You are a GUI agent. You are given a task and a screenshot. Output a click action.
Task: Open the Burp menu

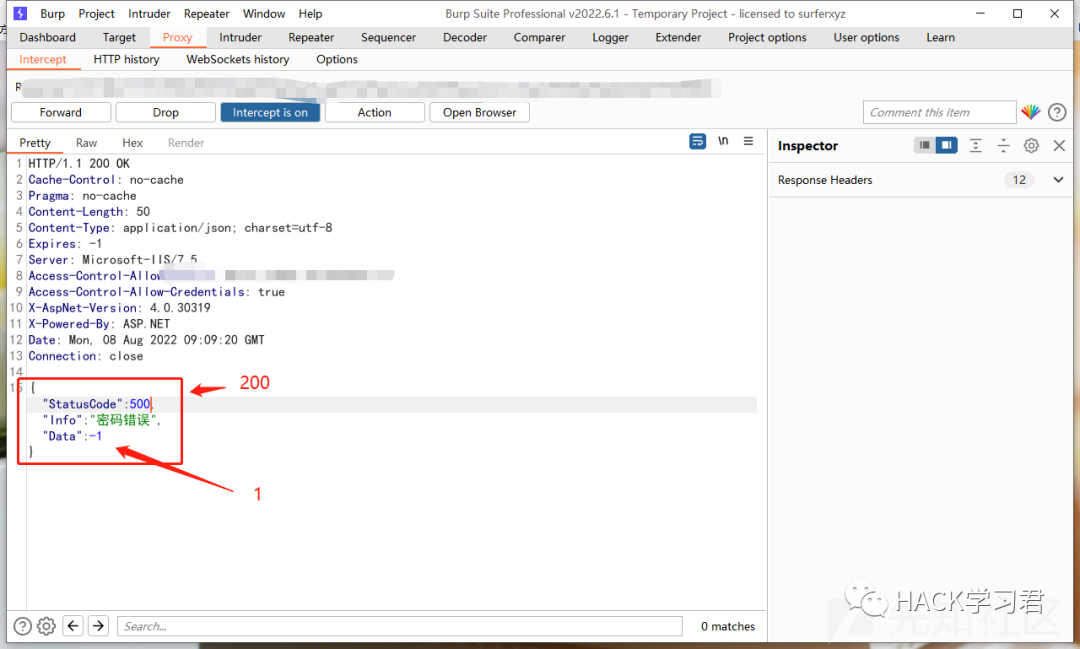[x=52, y=14]
